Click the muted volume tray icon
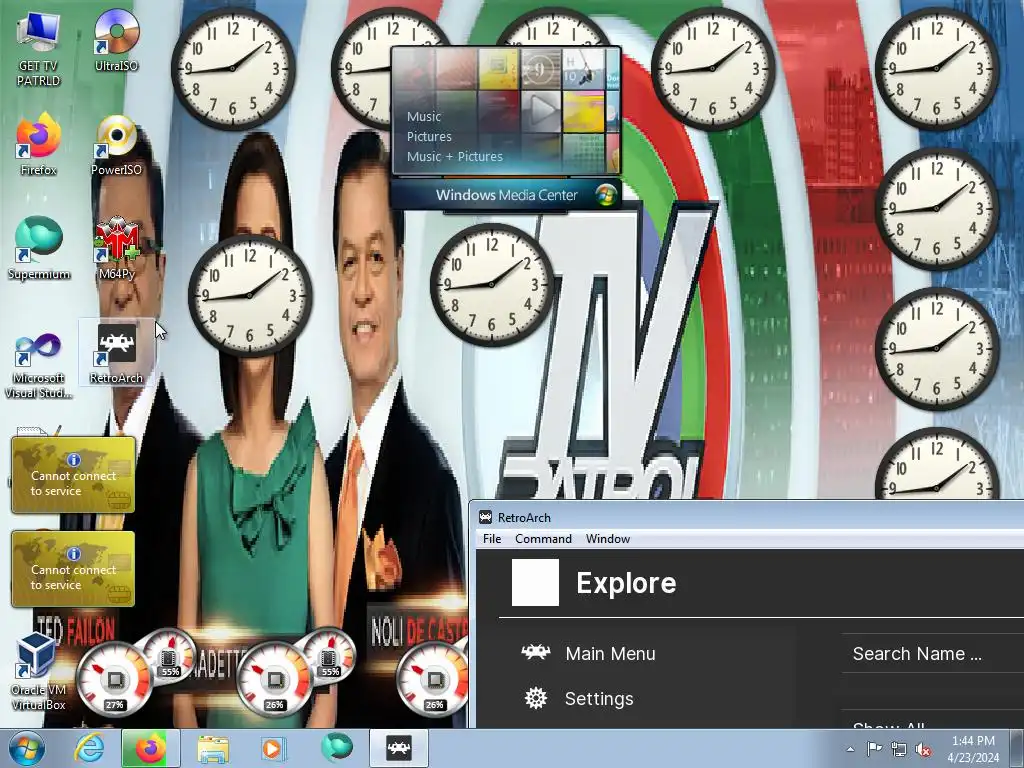1024x768 pixels. pyautogui.click(x=923, y=749)
